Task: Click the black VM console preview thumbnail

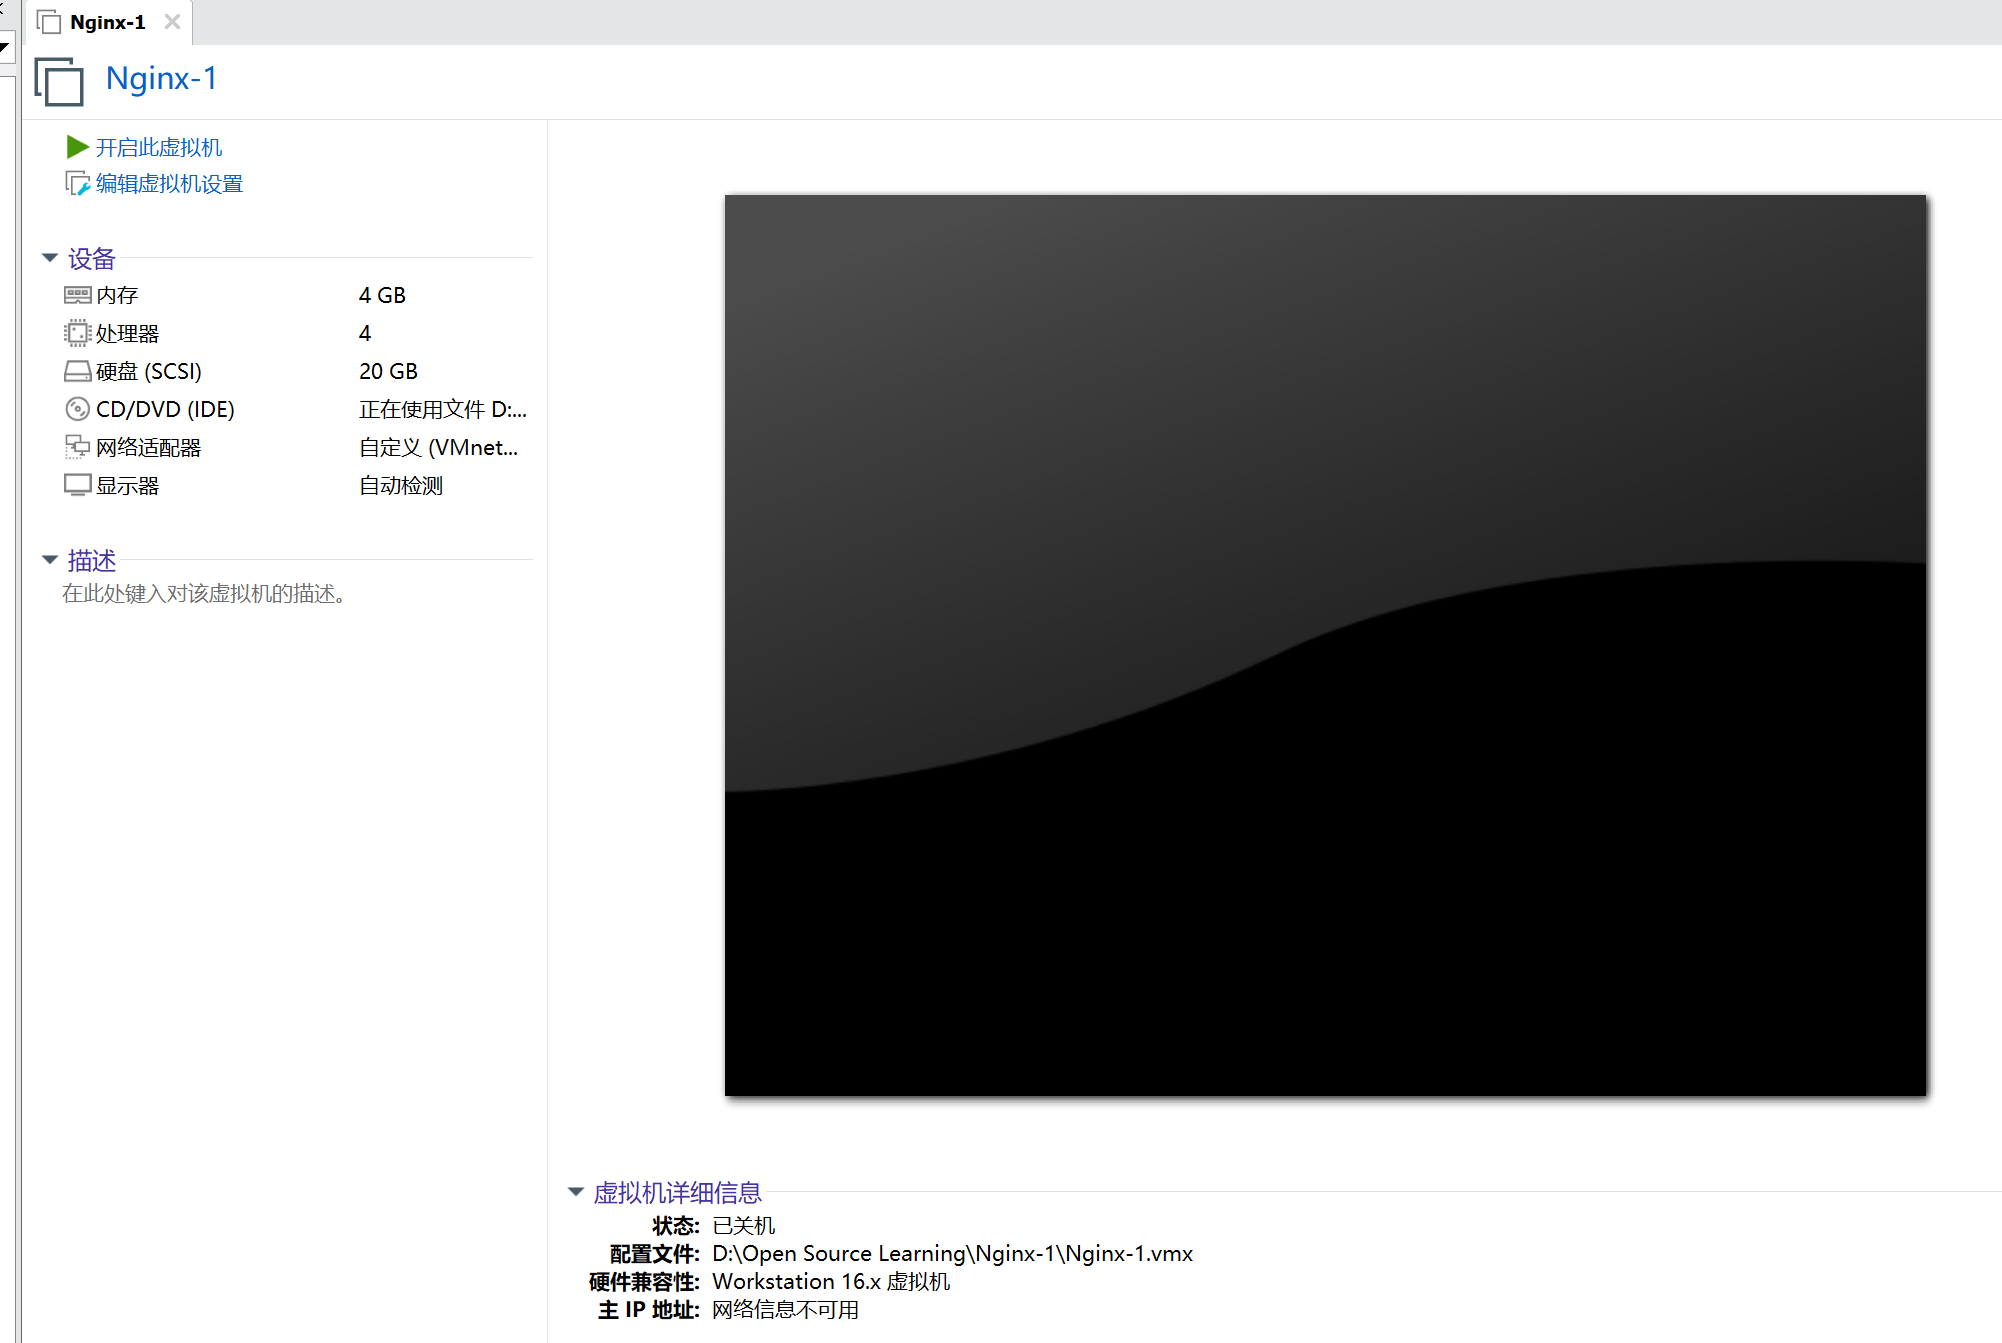Action: [x=1325, y=645]
